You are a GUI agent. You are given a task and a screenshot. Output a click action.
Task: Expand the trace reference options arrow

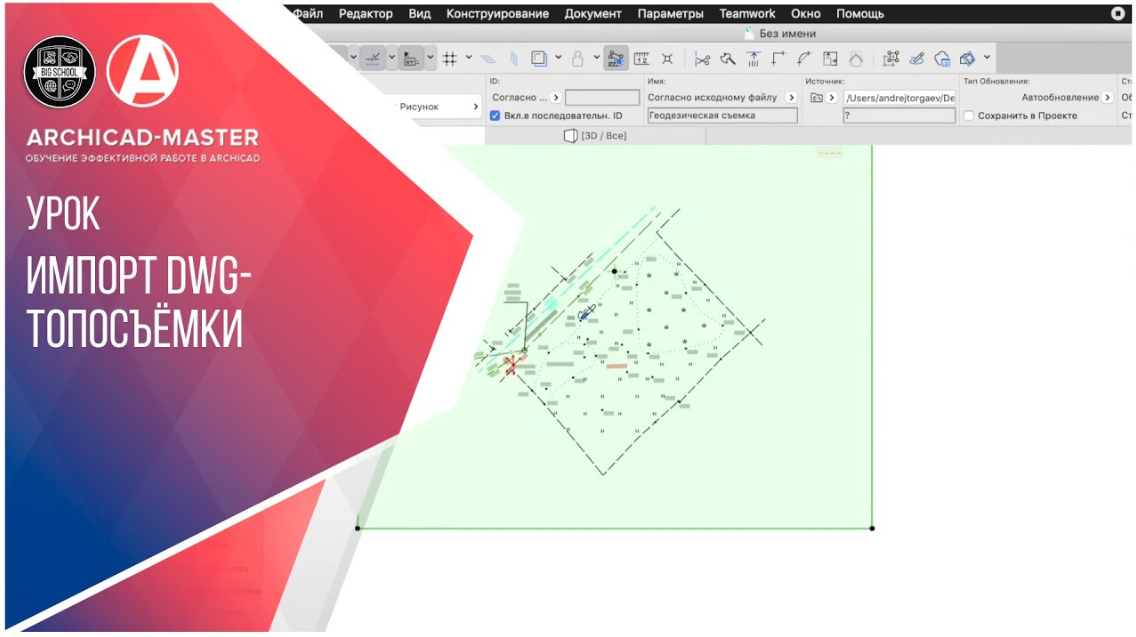pos(558,57)
